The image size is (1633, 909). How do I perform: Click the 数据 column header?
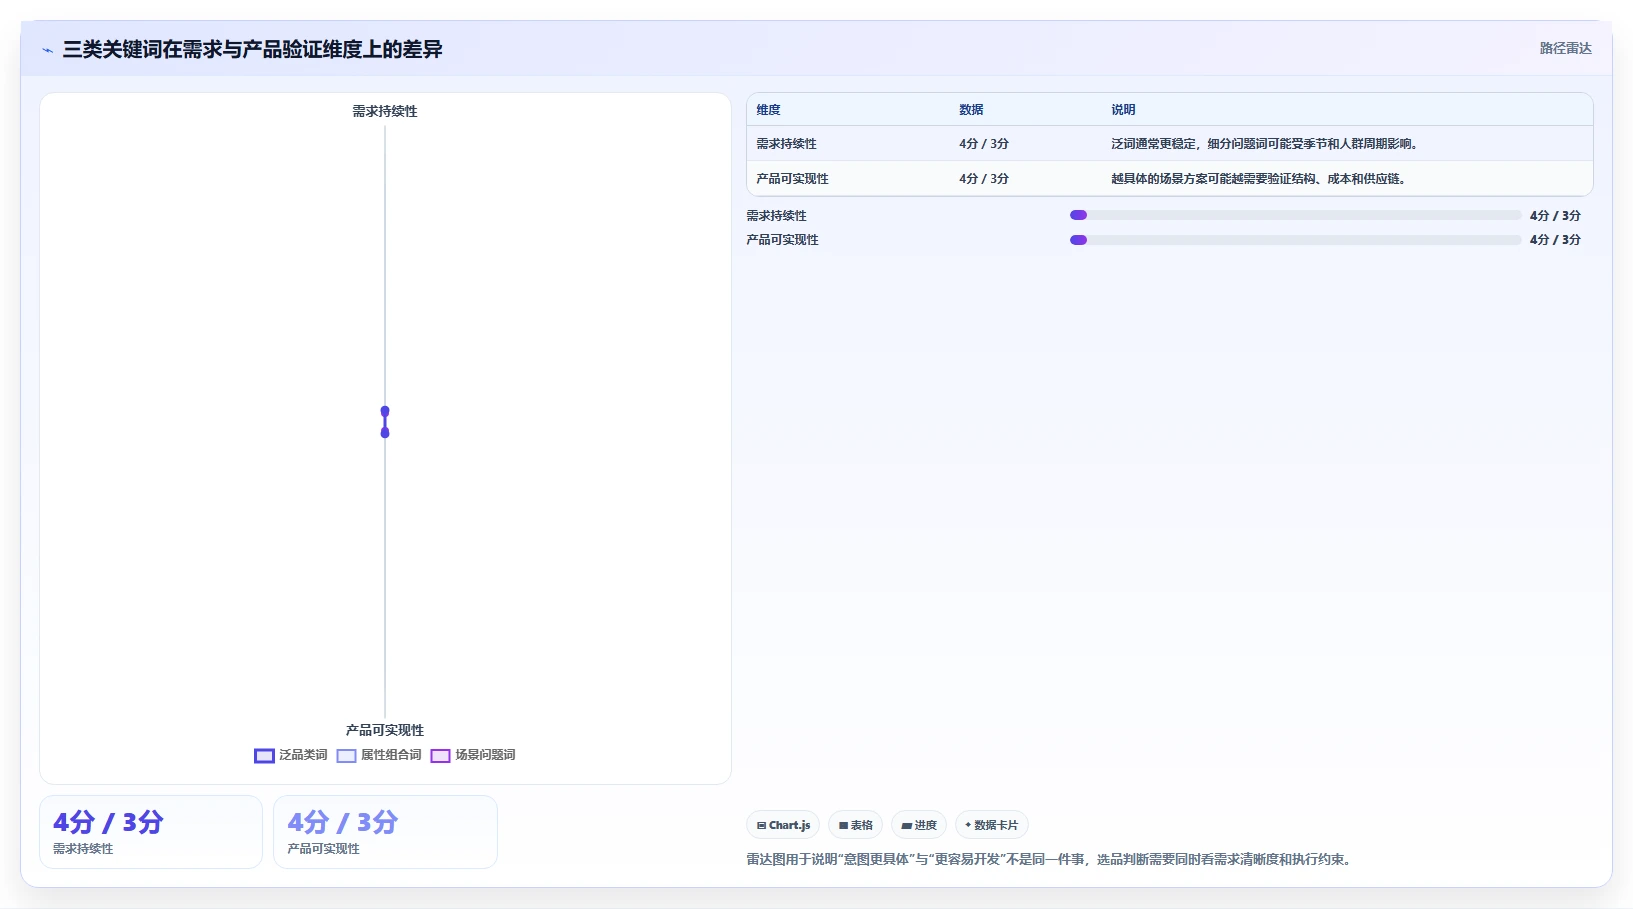coord(971,110)
